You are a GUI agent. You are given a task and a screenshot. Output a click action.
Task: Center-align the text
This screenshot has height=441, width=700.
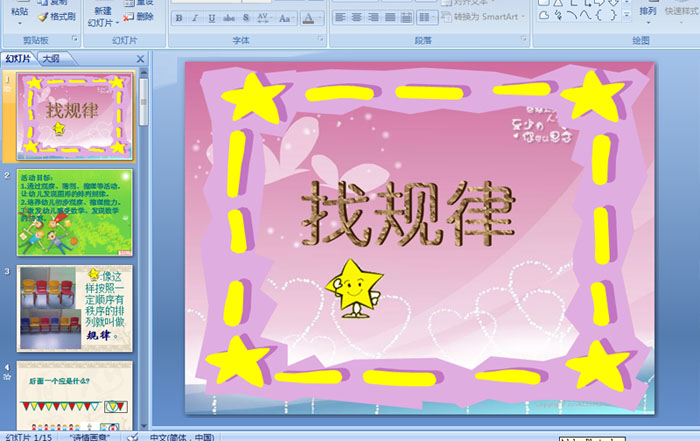click(x=357, y=17)
